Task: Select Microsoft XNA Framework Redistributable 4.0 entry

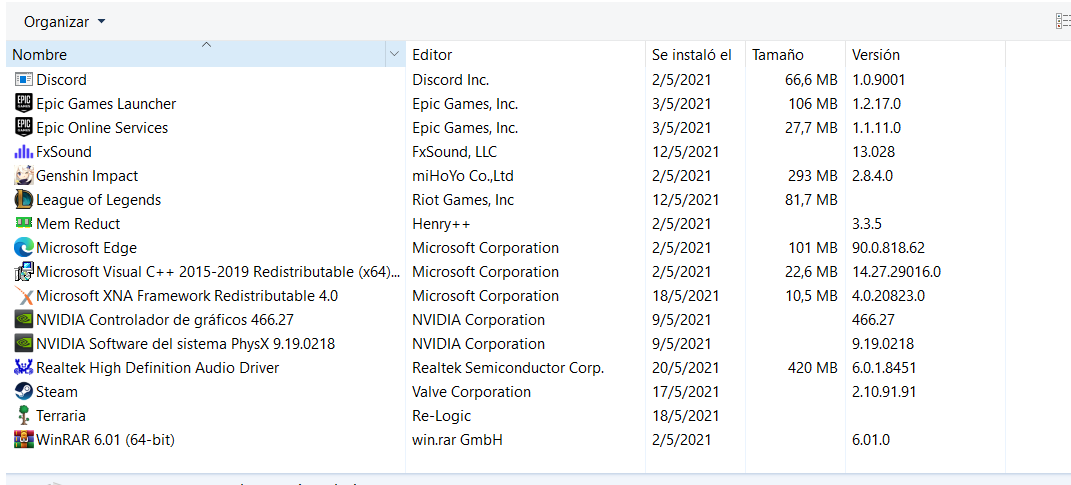Action: 186,296
